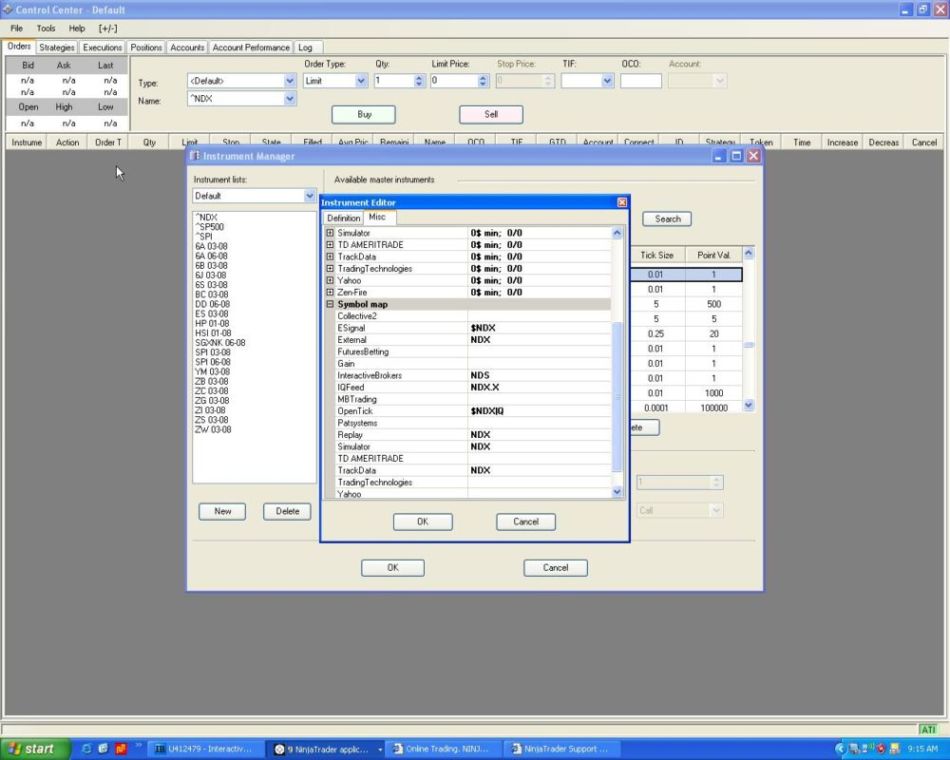Open the Order Type dropdown
The height and width of the screenshot is (760, 950).
(x=361, y=81)
